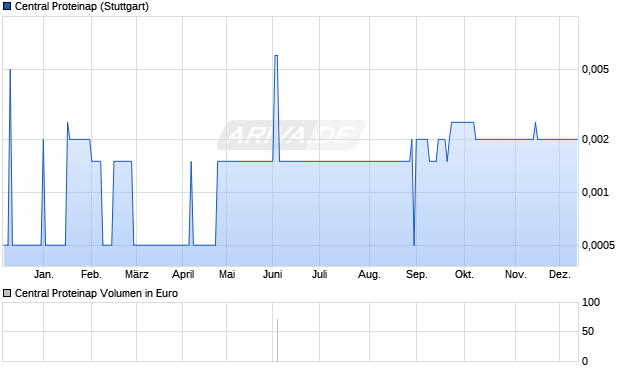Click the 0 volume axis value
620x371 pixels.
[x=585, y=361]
